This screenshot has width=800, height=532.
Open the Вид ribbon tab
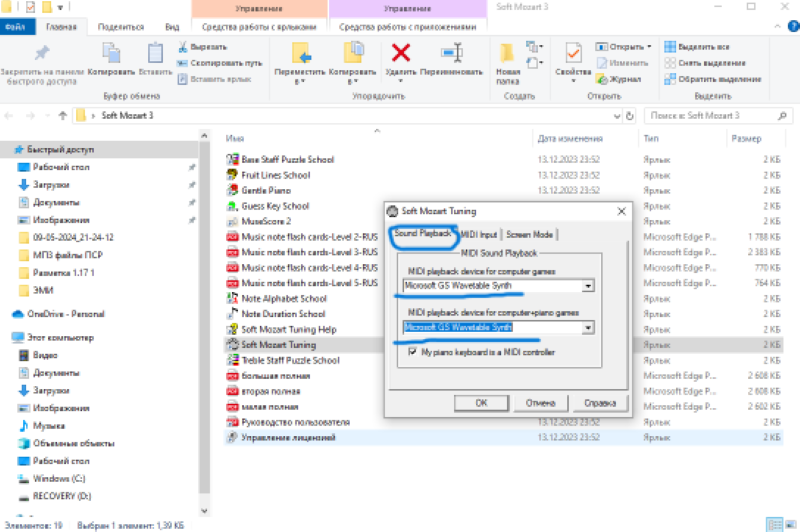pos(172,27)
